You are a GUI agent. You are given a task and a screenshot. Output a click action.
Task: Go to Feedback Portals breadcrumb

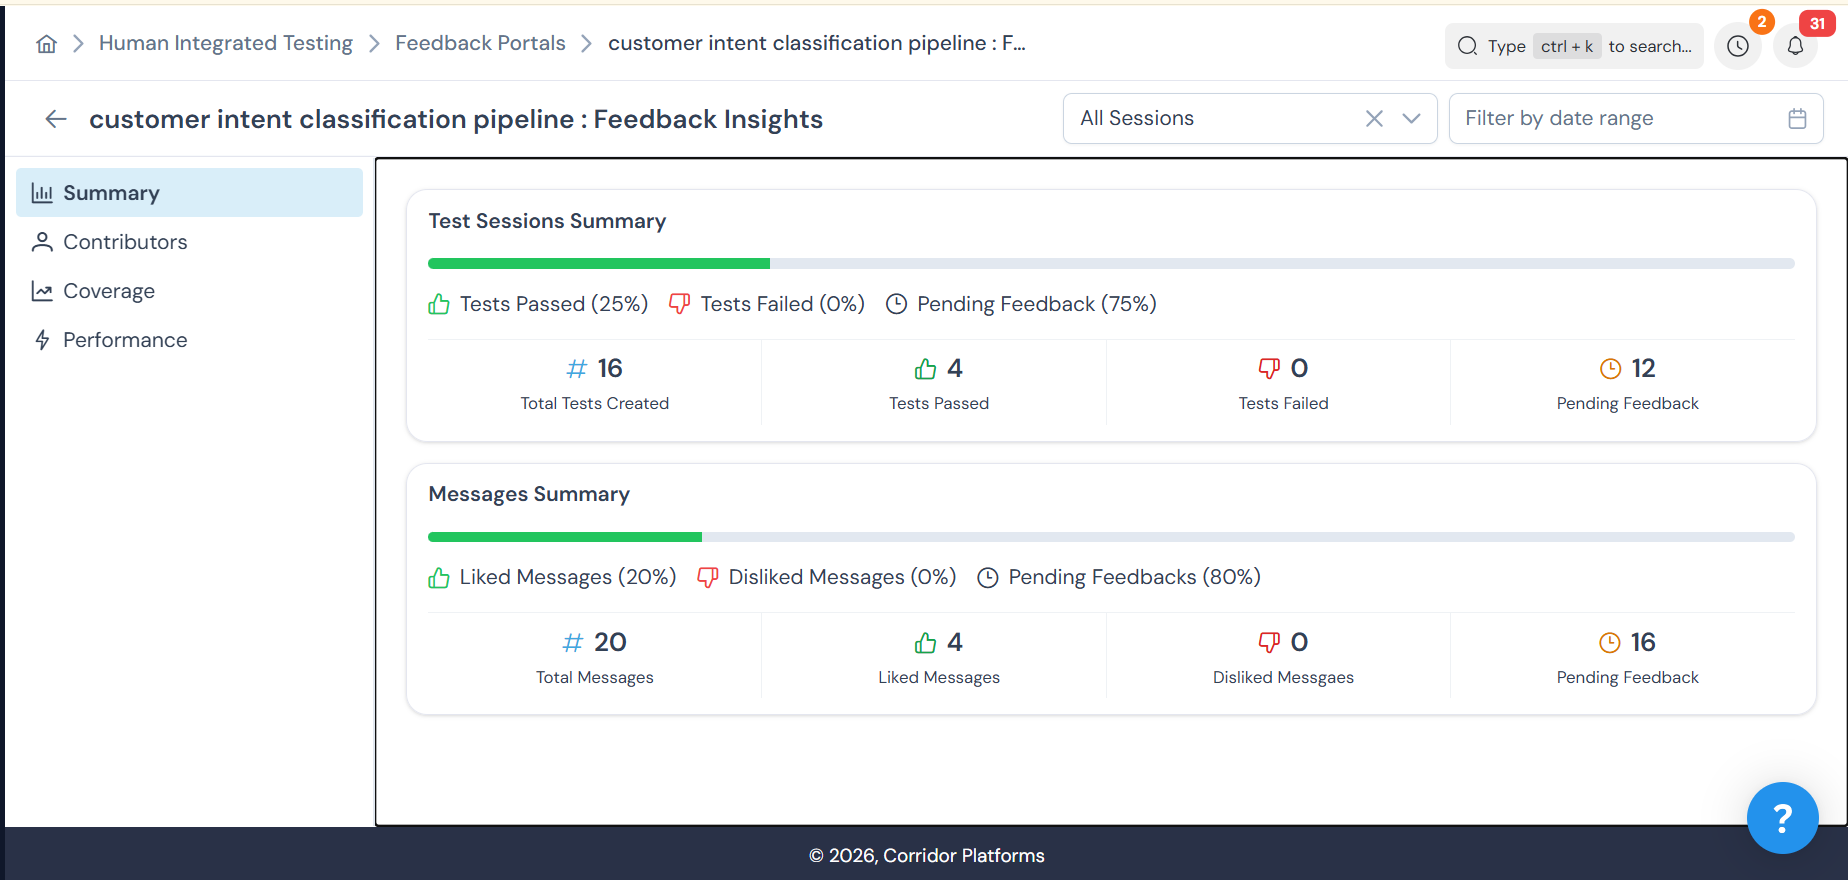pyautogui.click(x=480, y=43)
